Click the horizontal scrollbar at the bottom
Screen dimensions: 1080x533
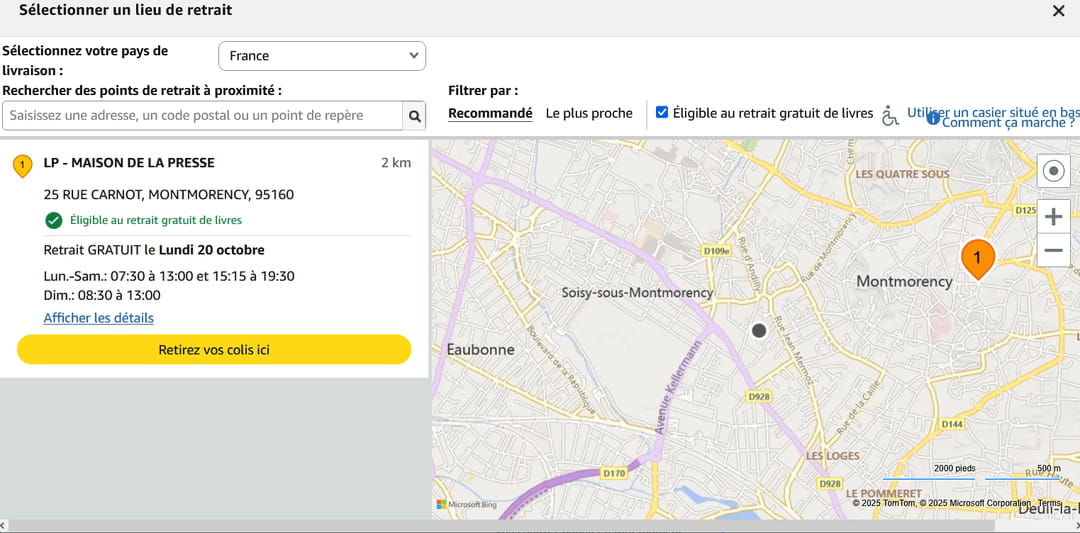click(x=540, y=526)
